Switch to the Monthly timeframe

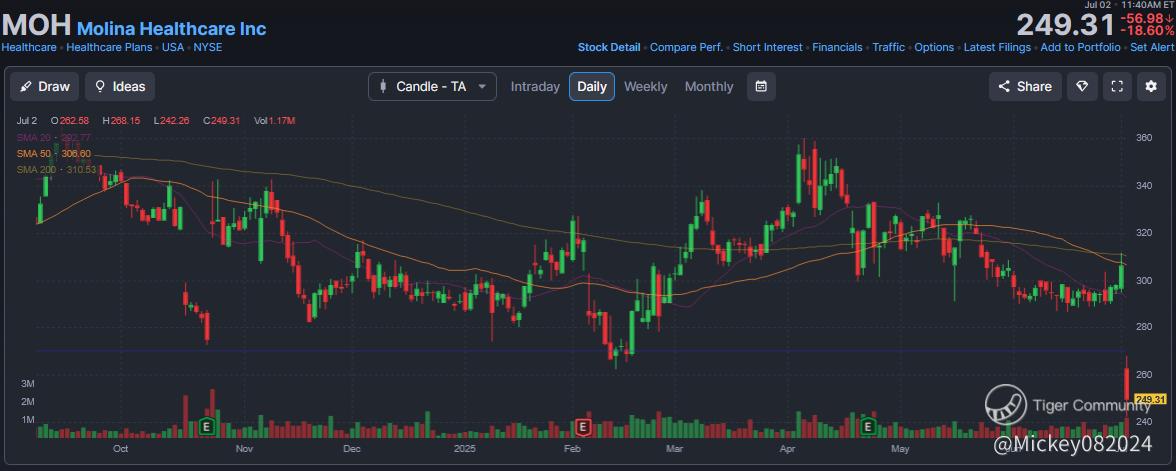point(709,86)
